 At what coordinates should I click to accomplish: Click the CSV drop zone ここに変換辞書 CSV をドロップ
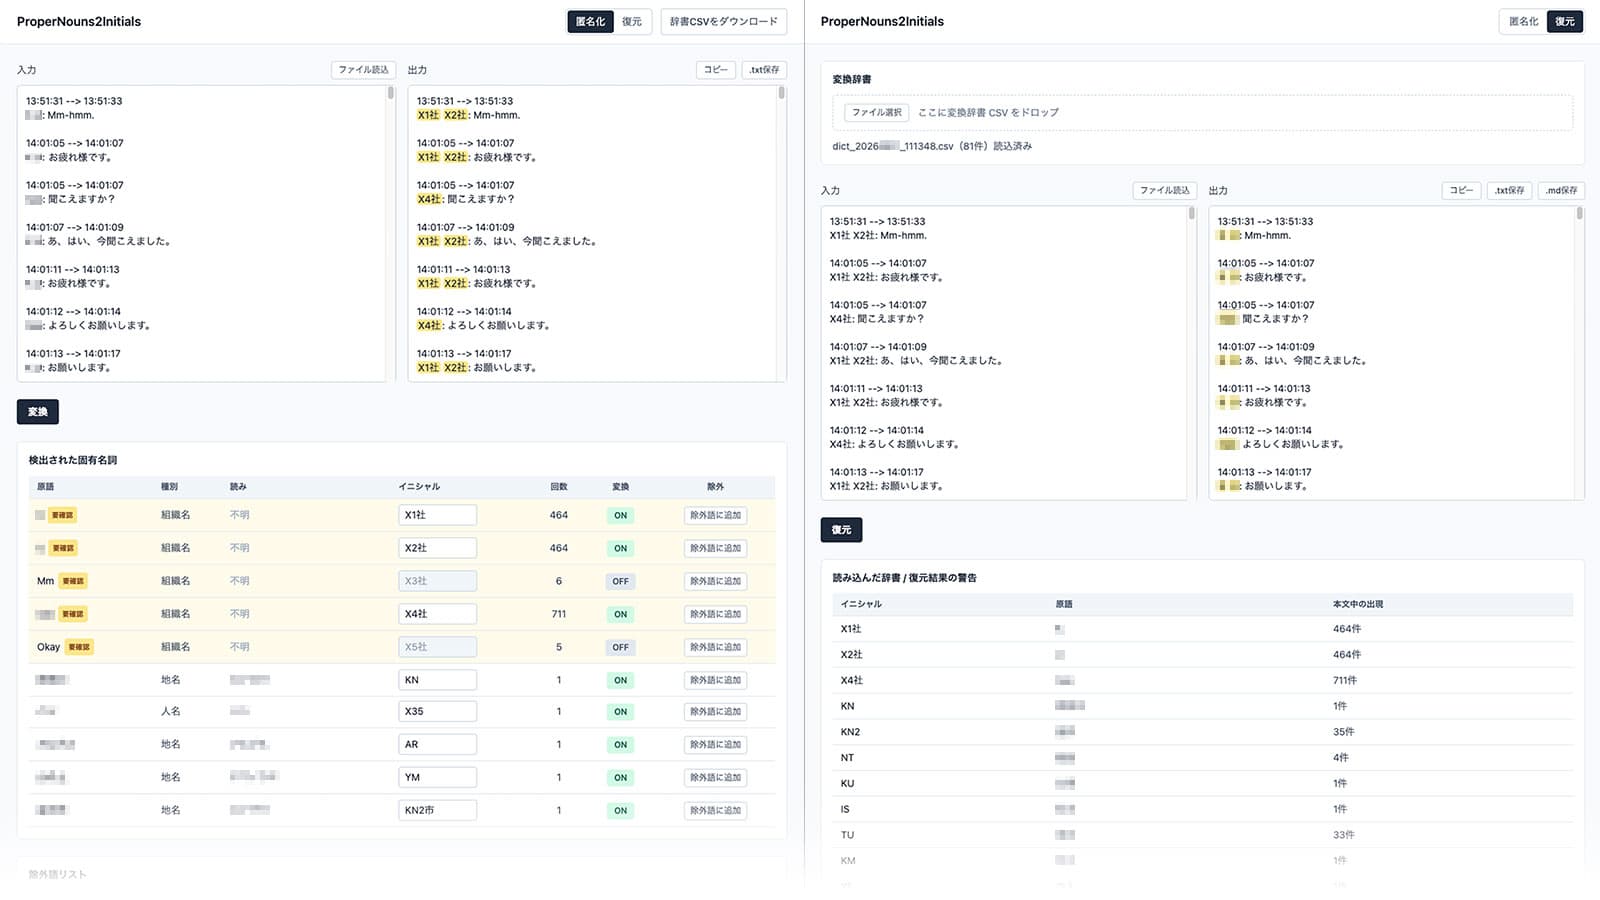click(x=1202, y=113)
